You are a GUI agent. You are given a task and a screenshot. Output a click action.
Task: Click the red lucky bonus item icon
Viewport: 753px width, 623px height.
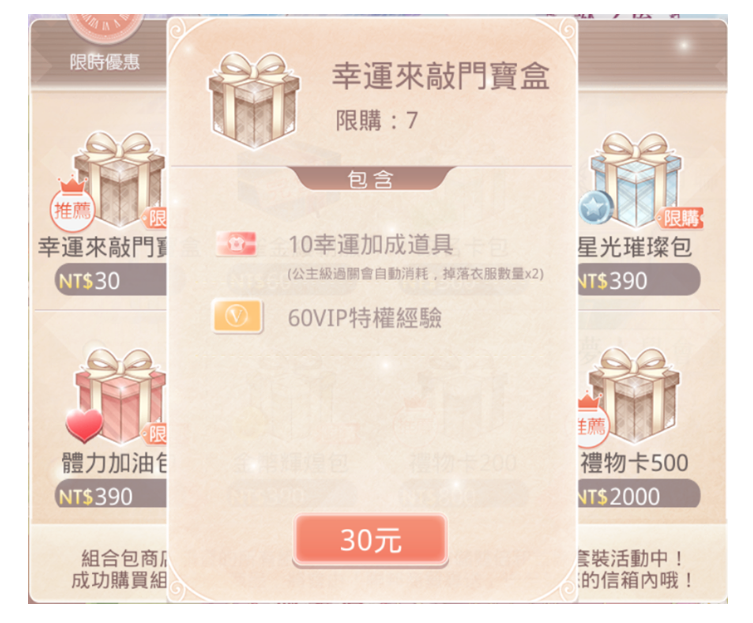[x=236, y=244]
